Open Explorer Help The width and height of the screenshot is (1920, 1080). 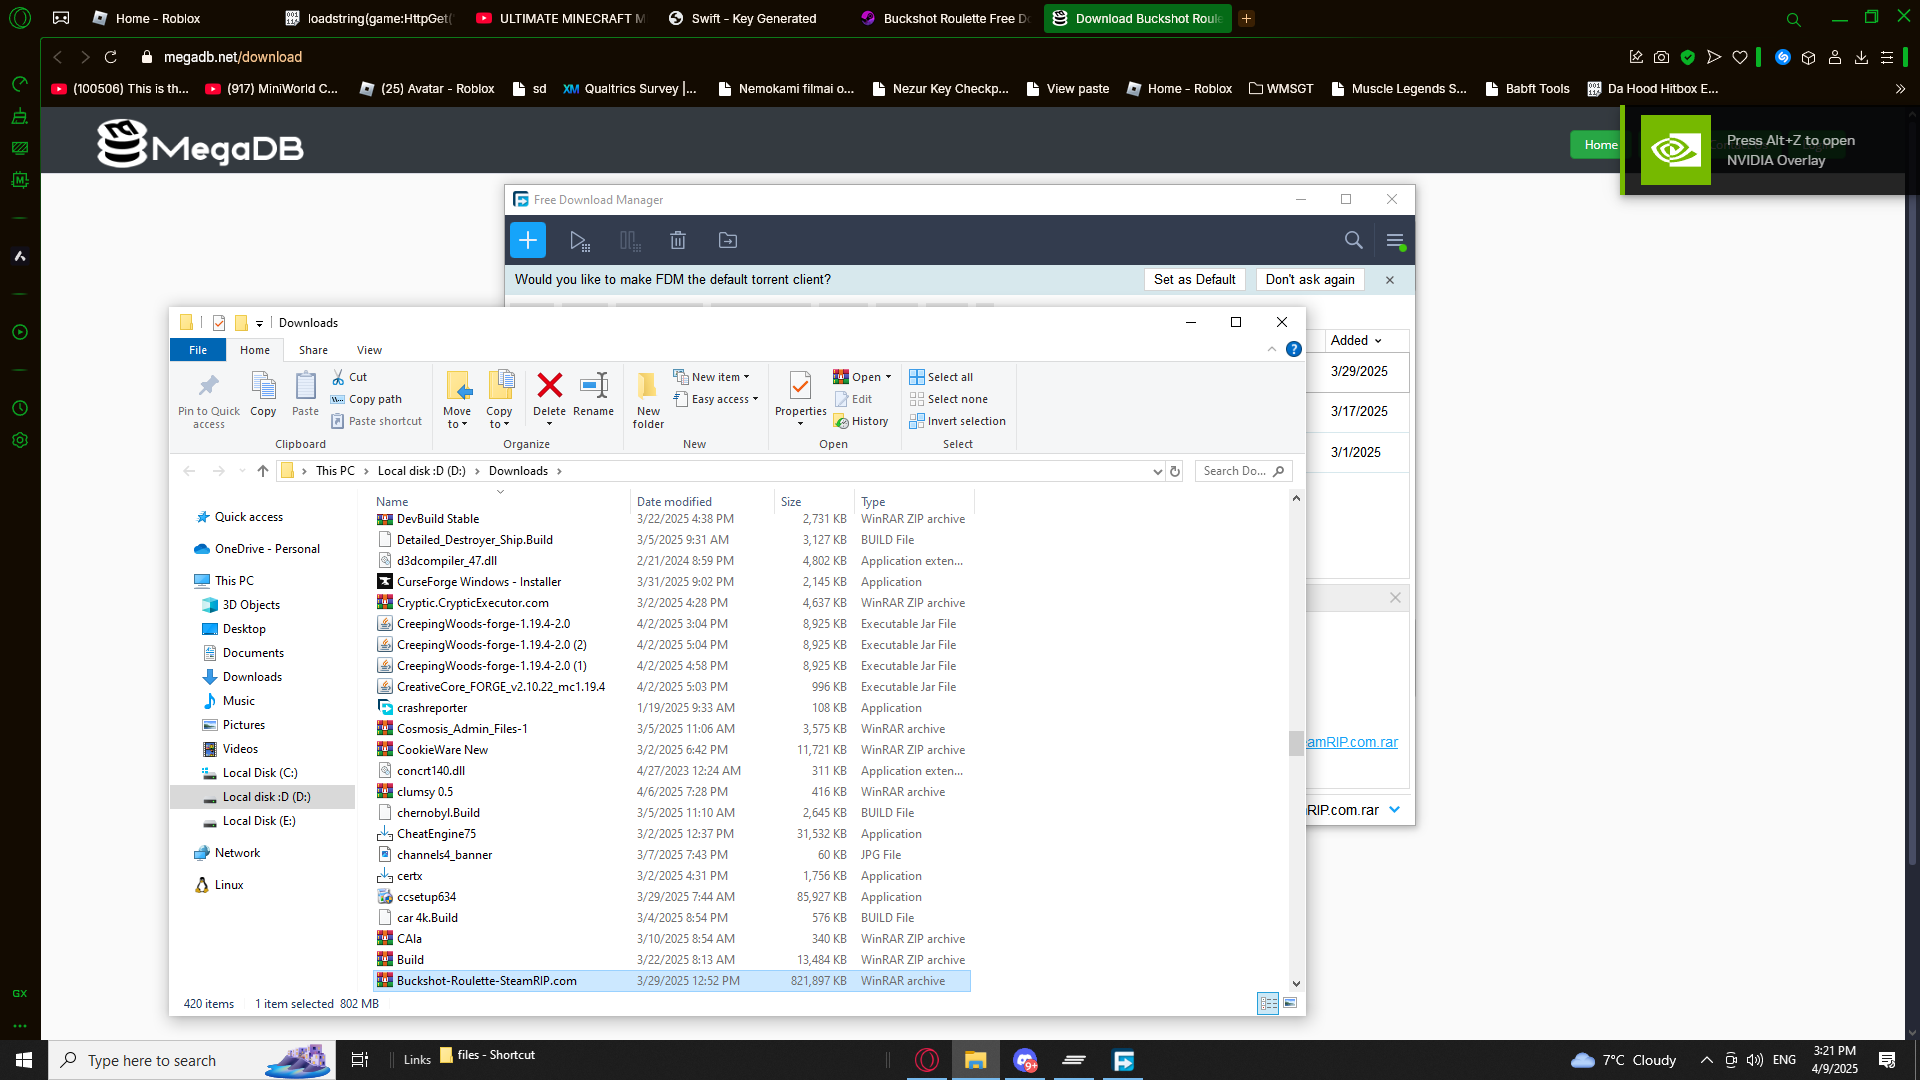pyautogui.click(x=1294, y=349)
